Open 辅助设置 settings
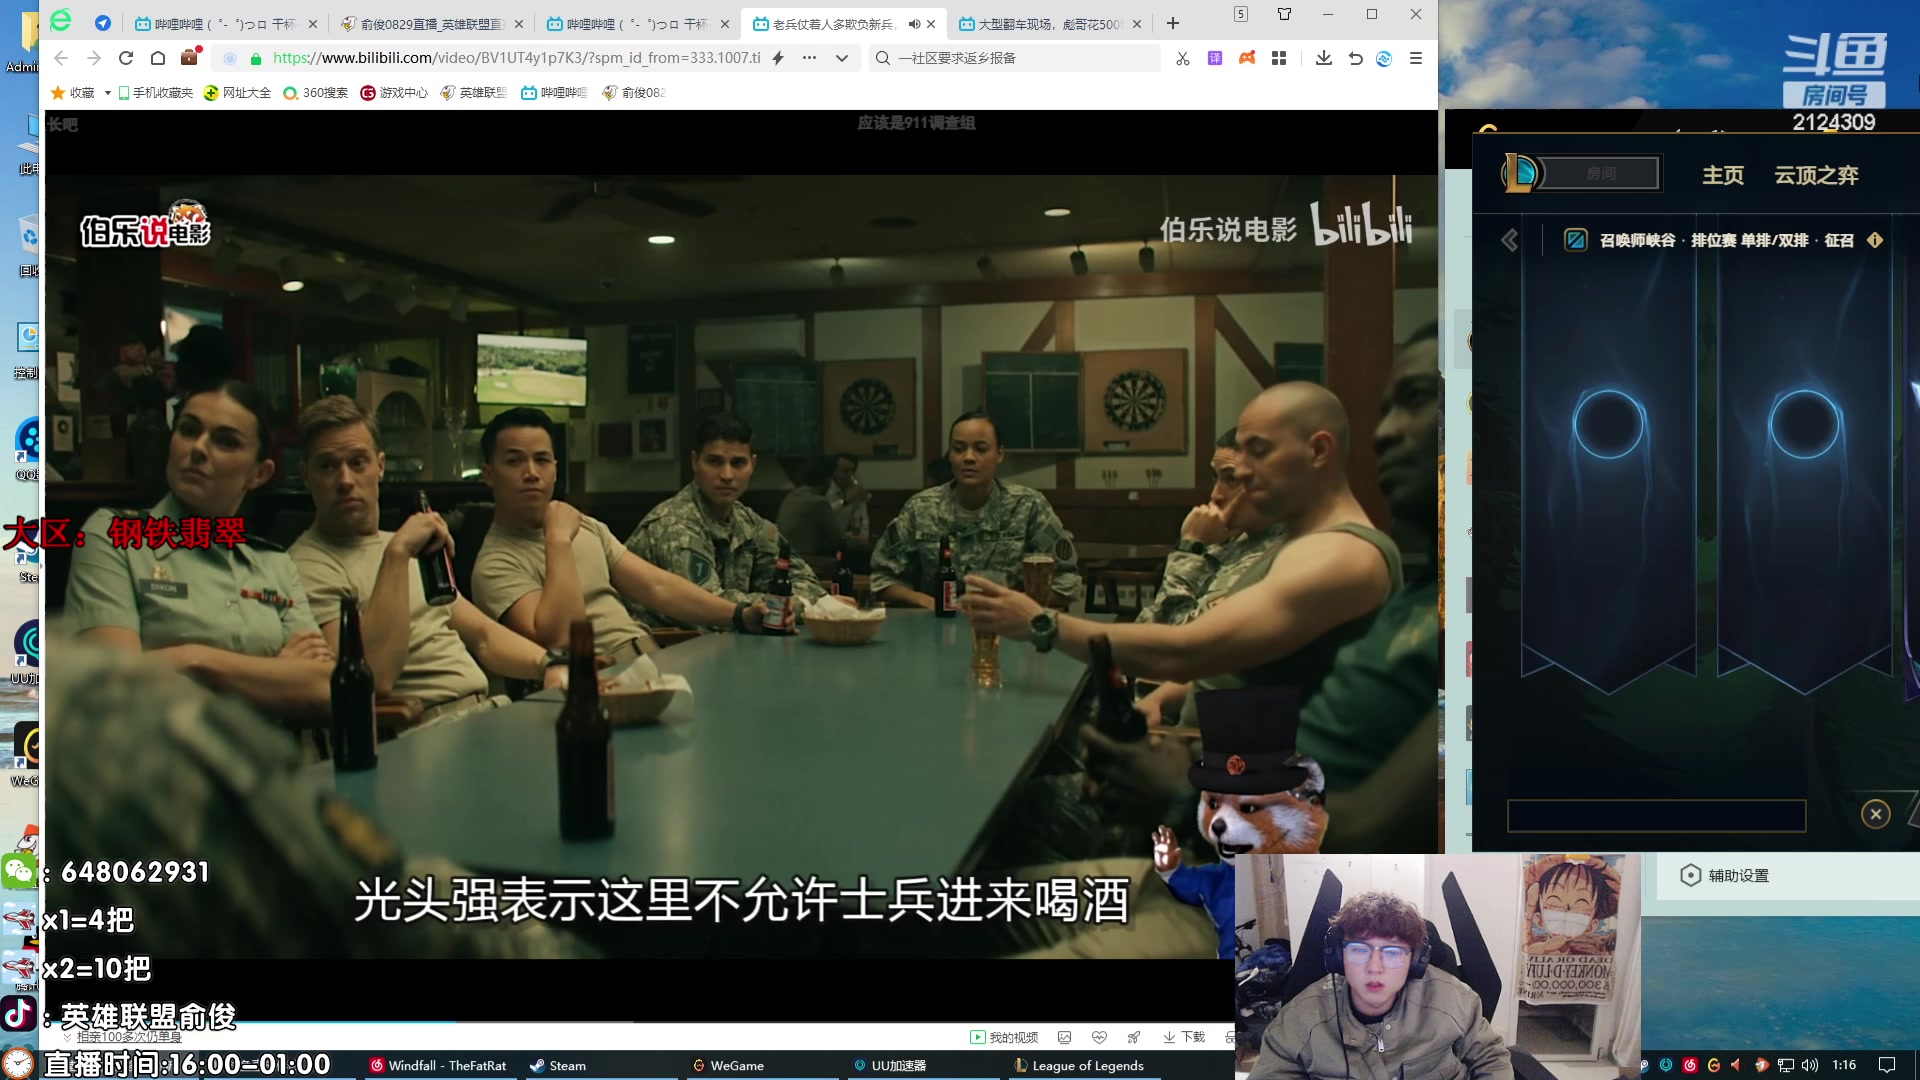The image size is (1920, 1080). click(1725, 875)
